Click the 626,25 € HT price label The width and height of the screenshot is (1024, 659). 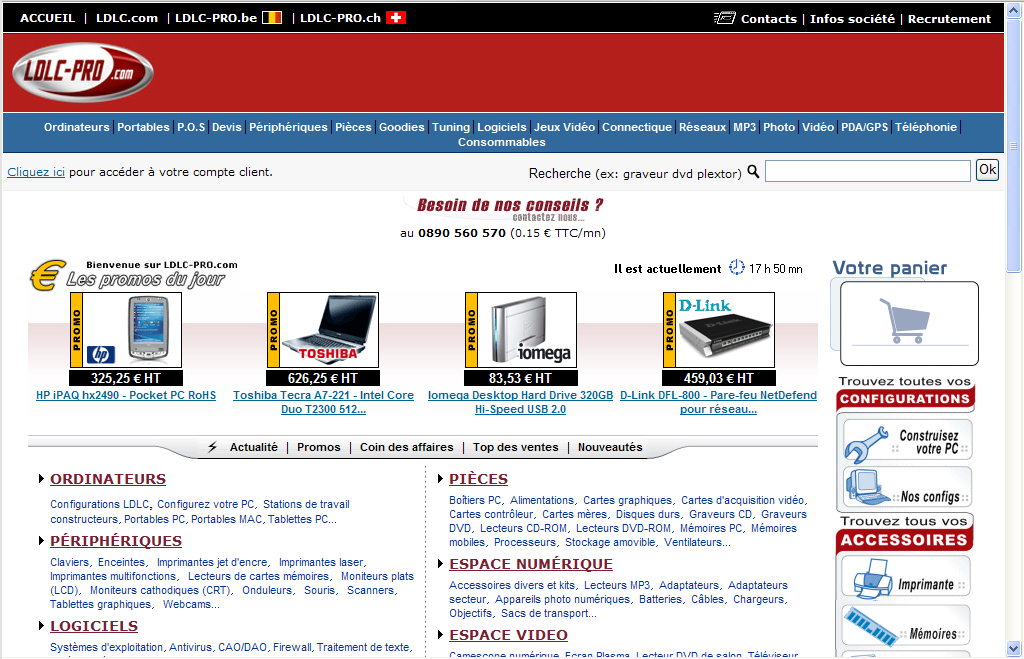(323, 378)
